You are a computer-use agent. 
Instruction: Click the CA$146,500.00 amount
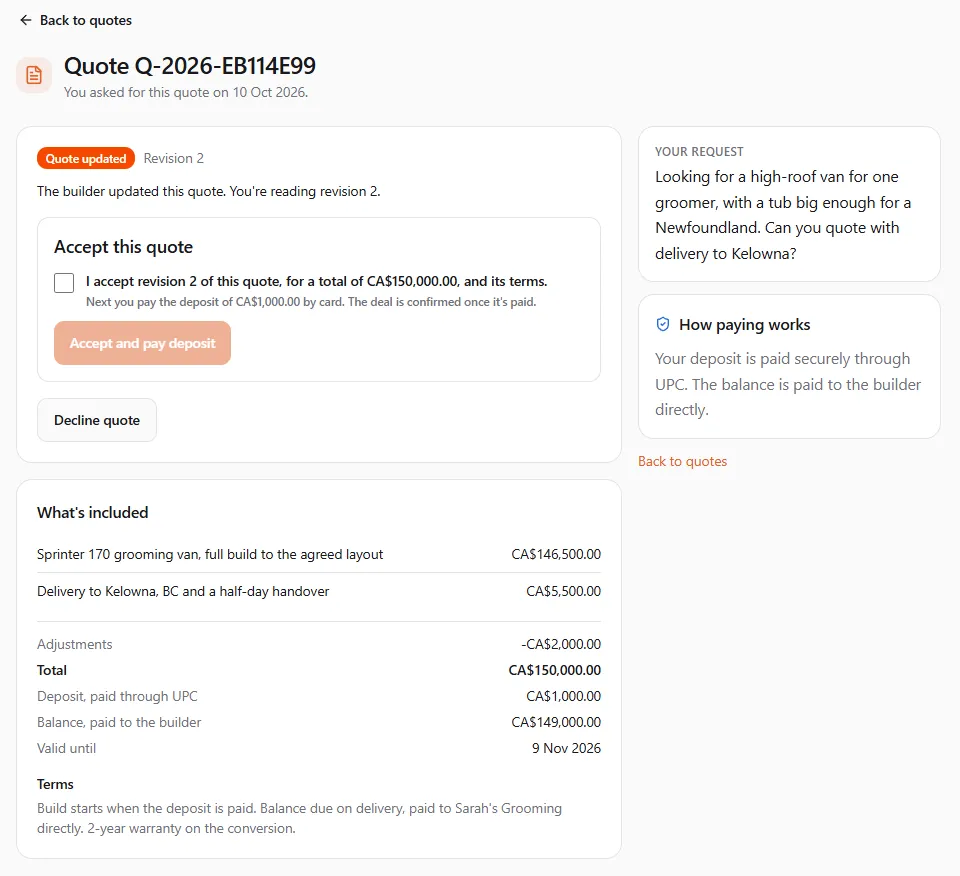556,555
